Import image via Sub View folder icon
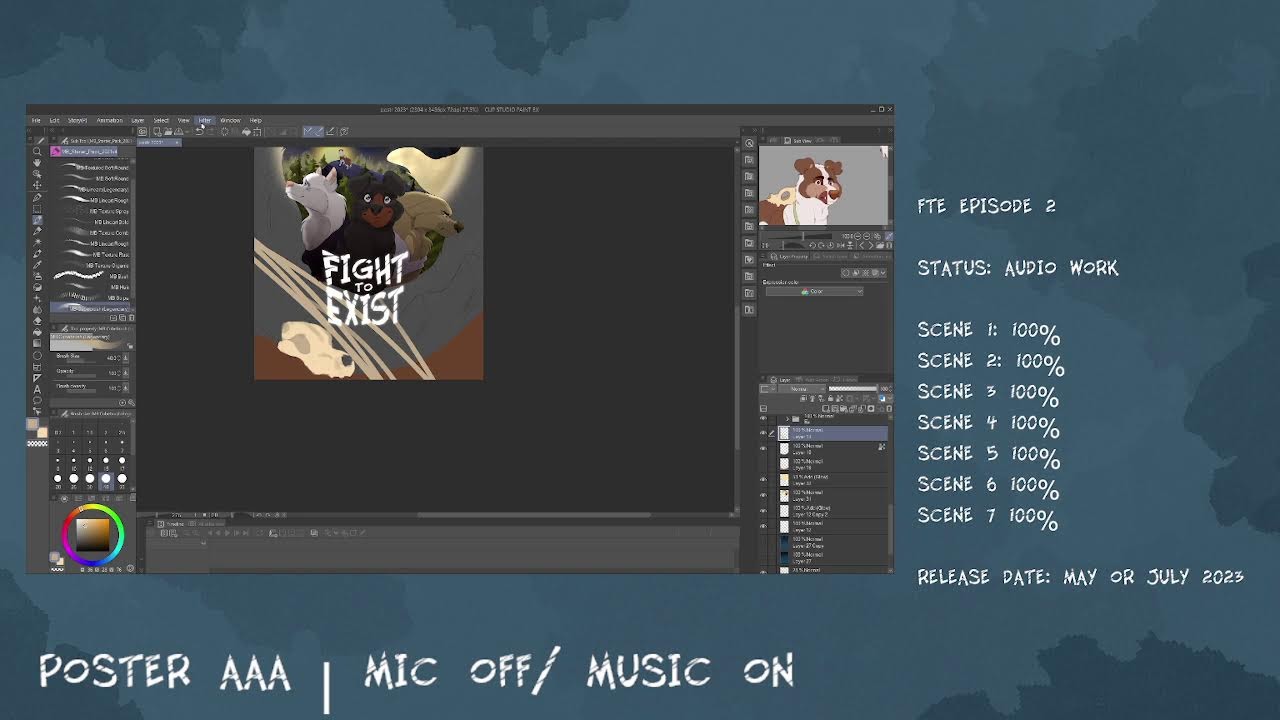This screenshot has height=720, width=1280. (x=880, y=245)
